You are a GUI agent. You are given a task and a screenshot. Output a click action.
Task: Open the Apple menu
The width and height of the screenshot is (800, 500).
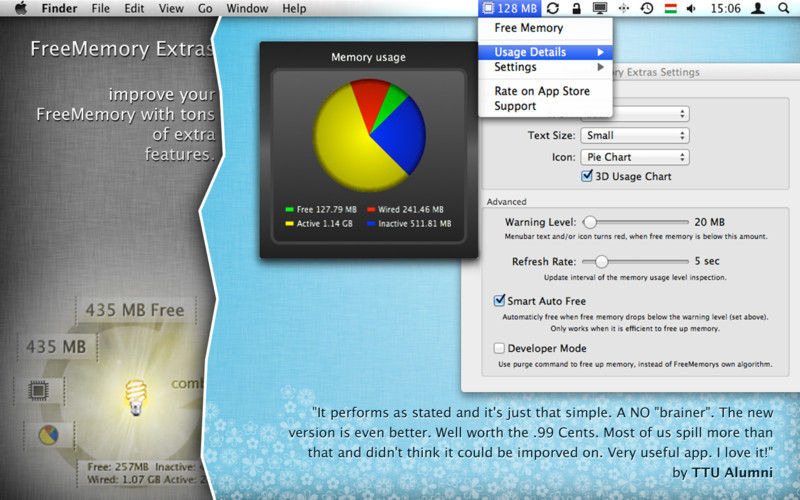click(x=21, y=8)
